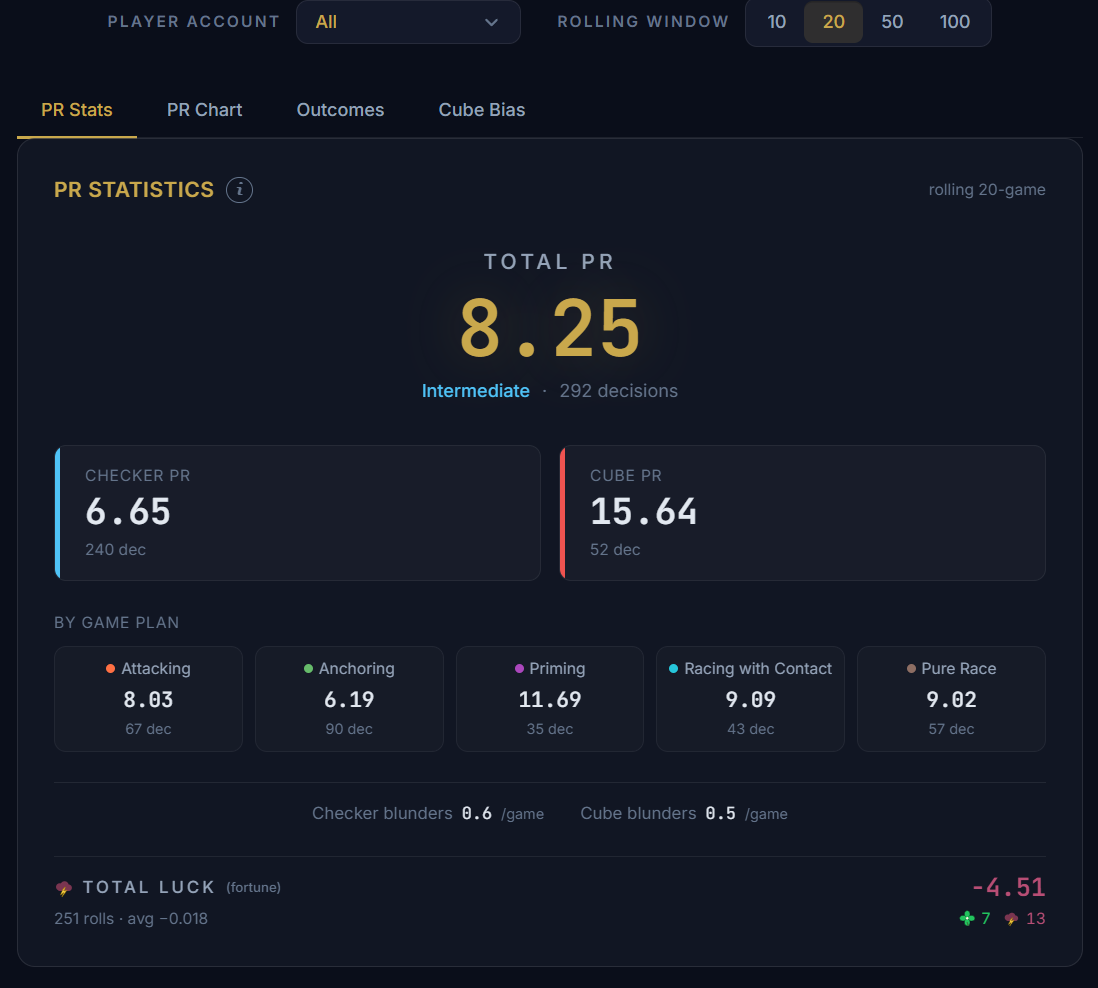
Task: Click the green clover lucky rolls icon
Action: [x=967, y=918]
